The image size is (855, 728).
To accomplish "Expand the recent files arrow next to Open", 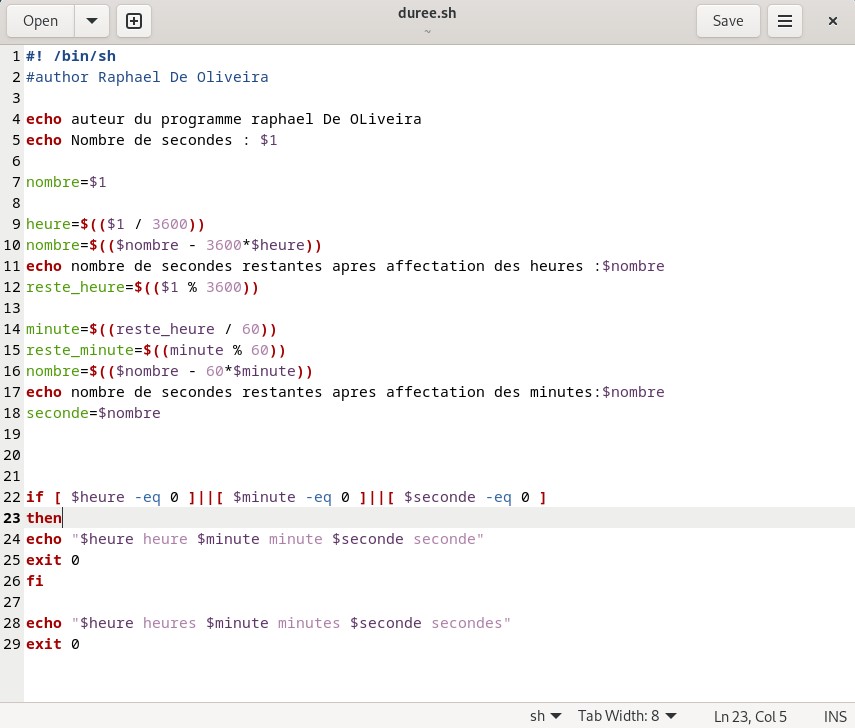I will tap(91, 20).
